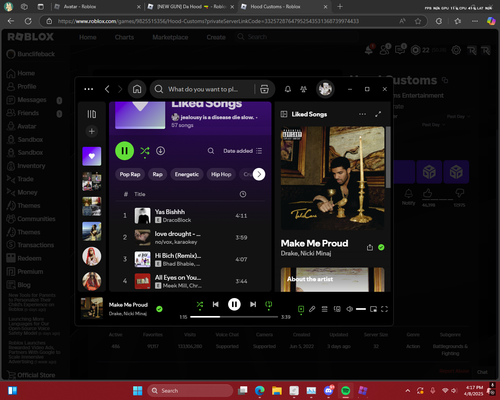
Task: Open Roblox Marketplace menu
Action: [x=170, y=37]
